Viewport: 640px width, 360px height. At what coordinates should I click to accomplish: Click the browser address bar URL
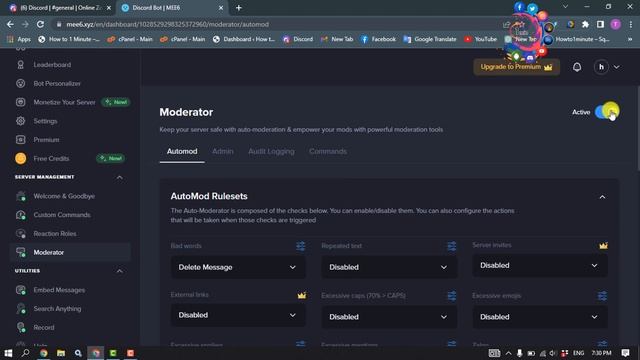pyautogui.click(x=167, y=24)
